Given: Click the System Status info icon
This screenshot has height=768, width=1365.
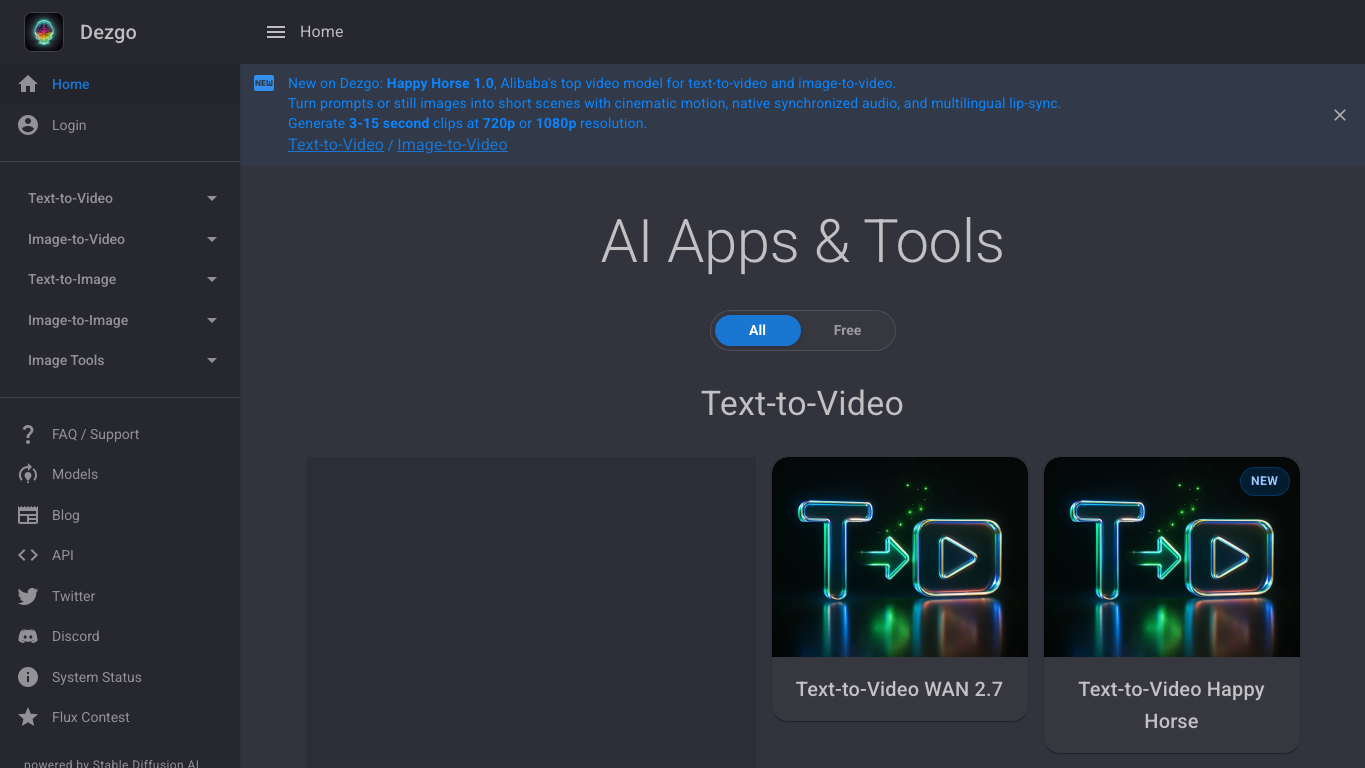Looking at the screenshot, I should pyautogui.click(x=28, y=677).
